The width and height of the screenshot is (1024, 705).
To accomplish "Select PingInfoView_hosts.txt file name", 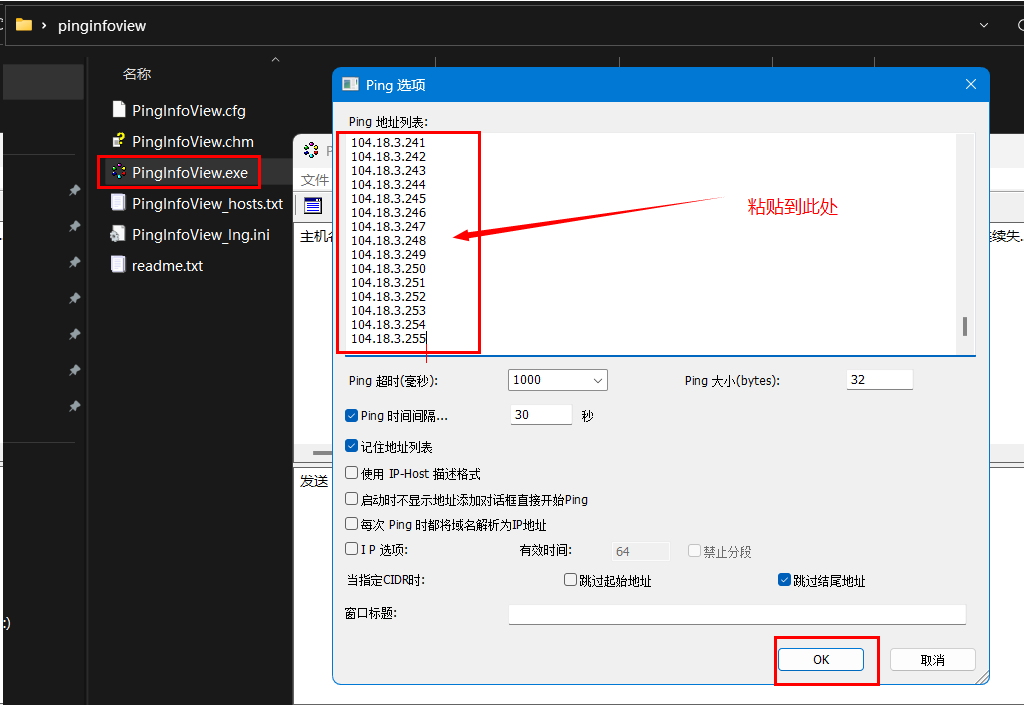I will 208,204.
